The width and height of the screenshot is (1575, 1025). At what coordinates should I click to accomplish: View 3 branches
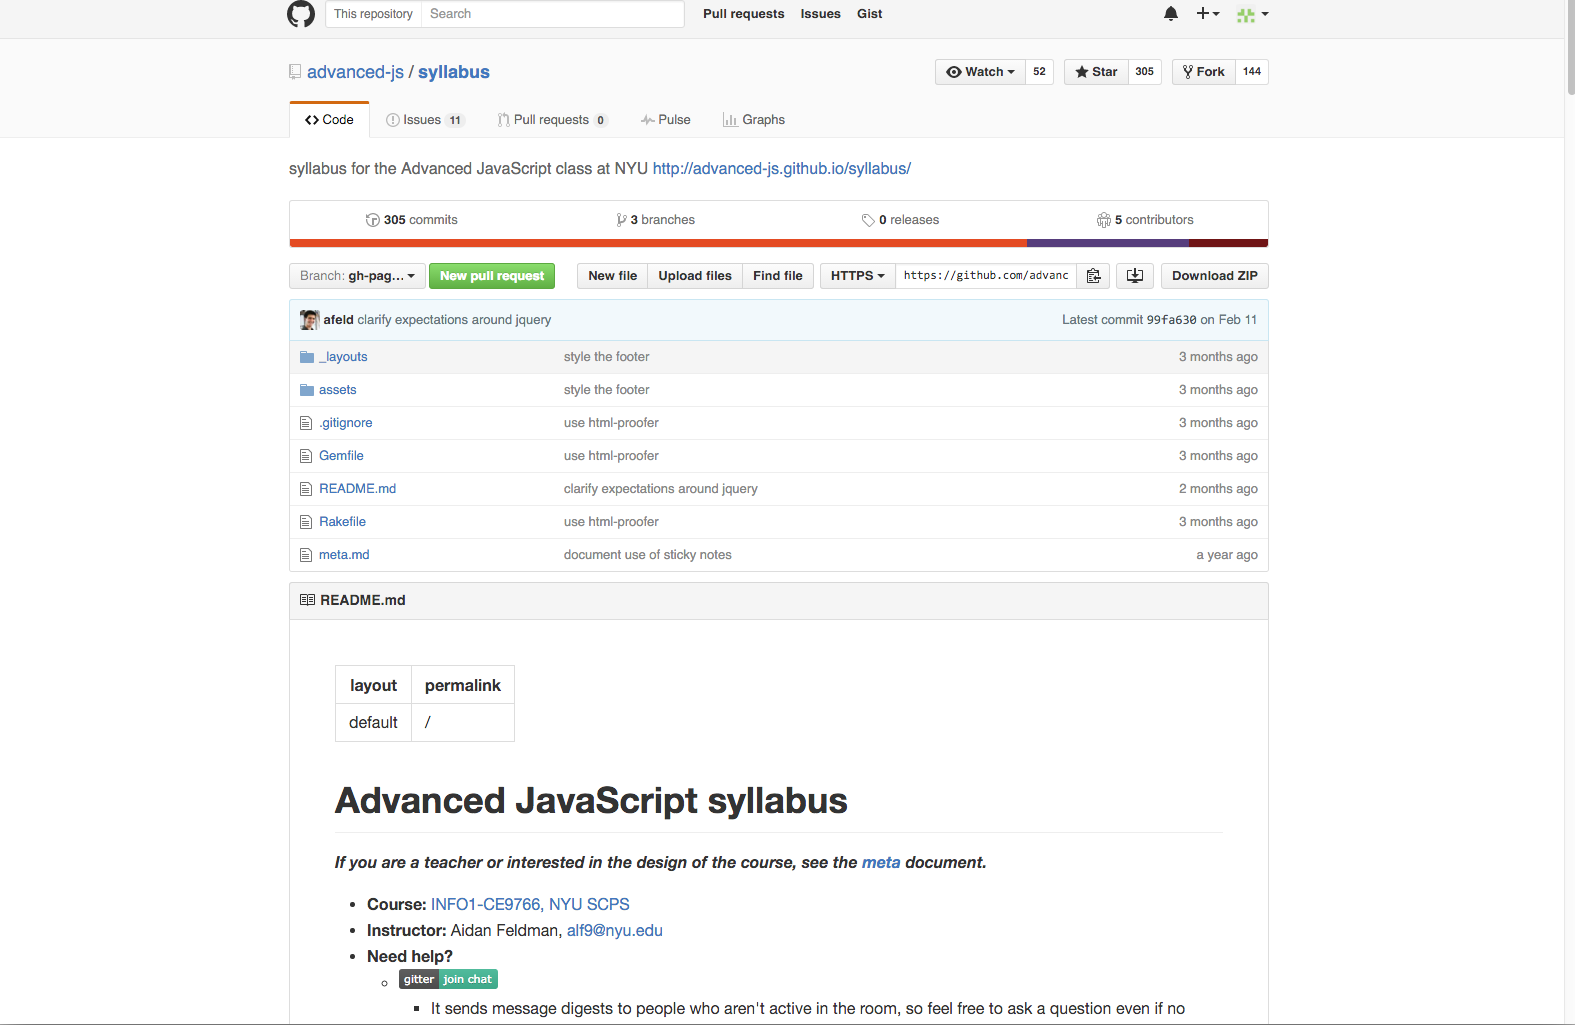pyautogui.click(x=656, y=220)
